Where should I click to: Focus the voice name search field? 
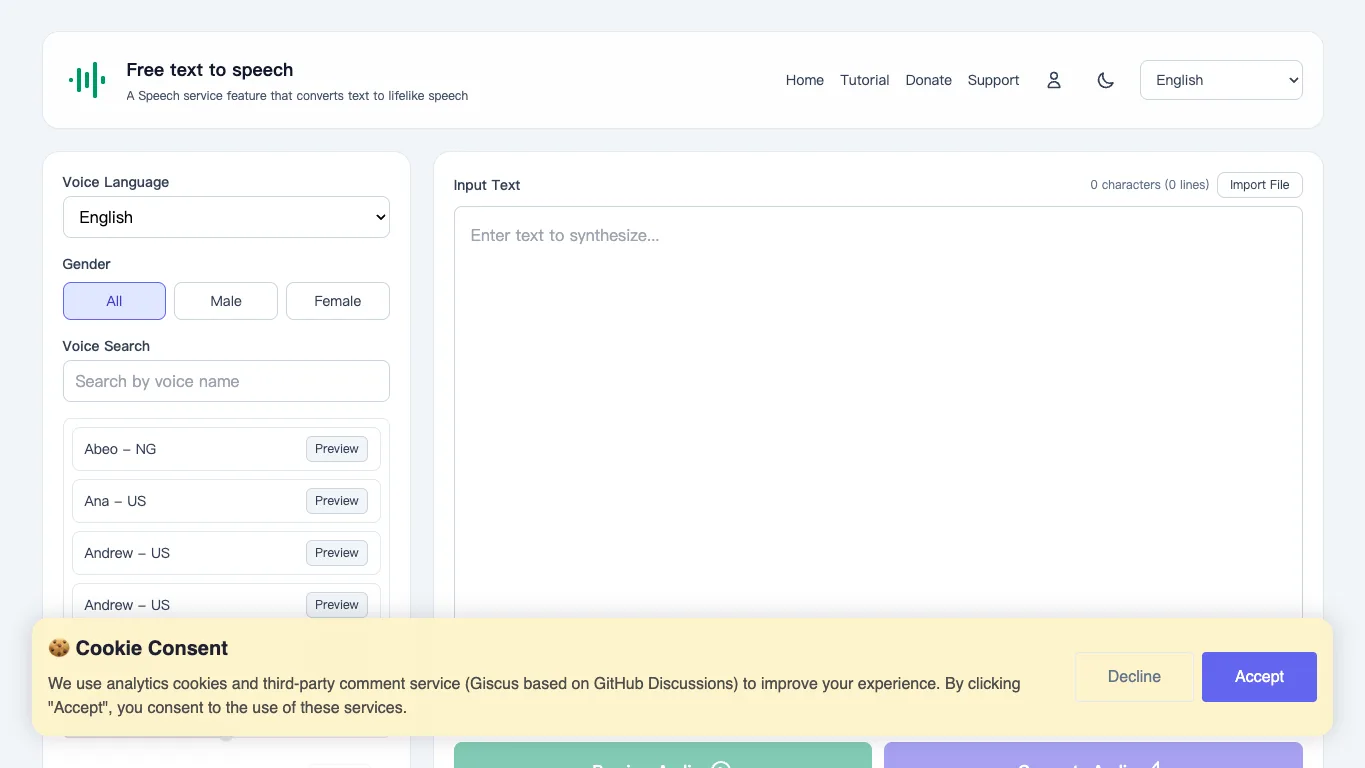pos(226,381)
